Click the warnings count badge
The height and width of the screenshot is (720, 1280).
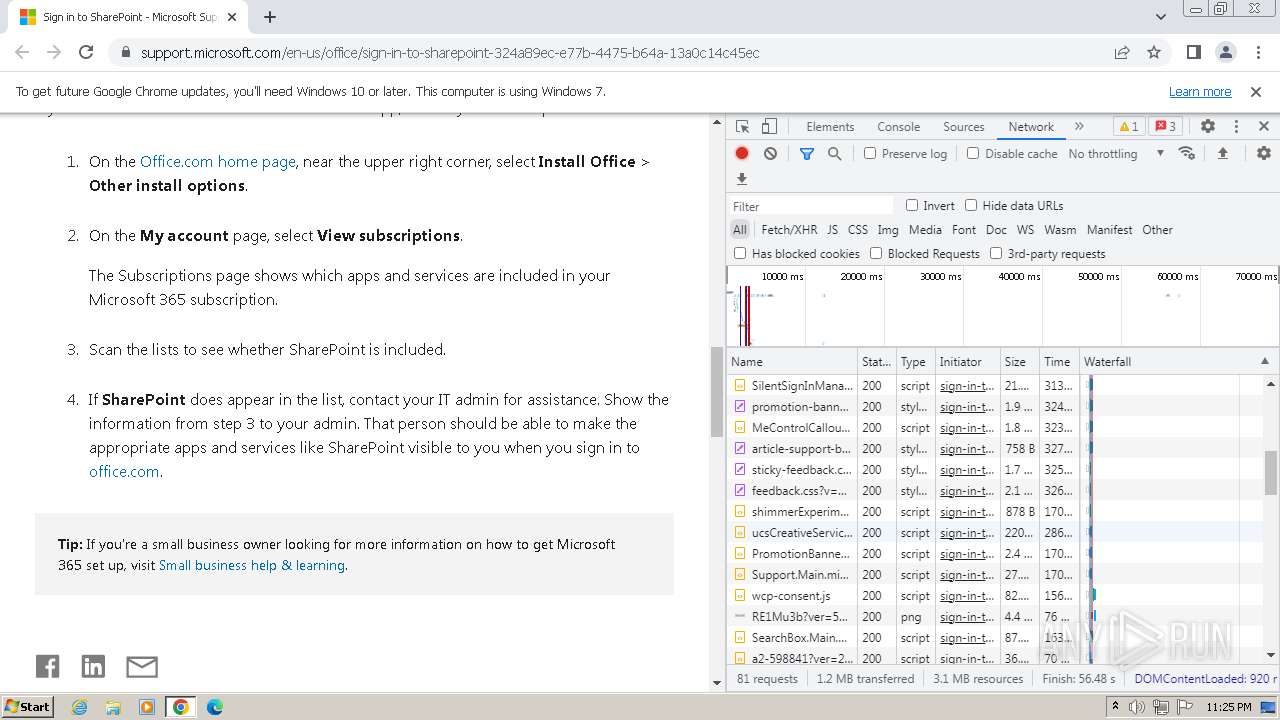tap(1128, 127)
